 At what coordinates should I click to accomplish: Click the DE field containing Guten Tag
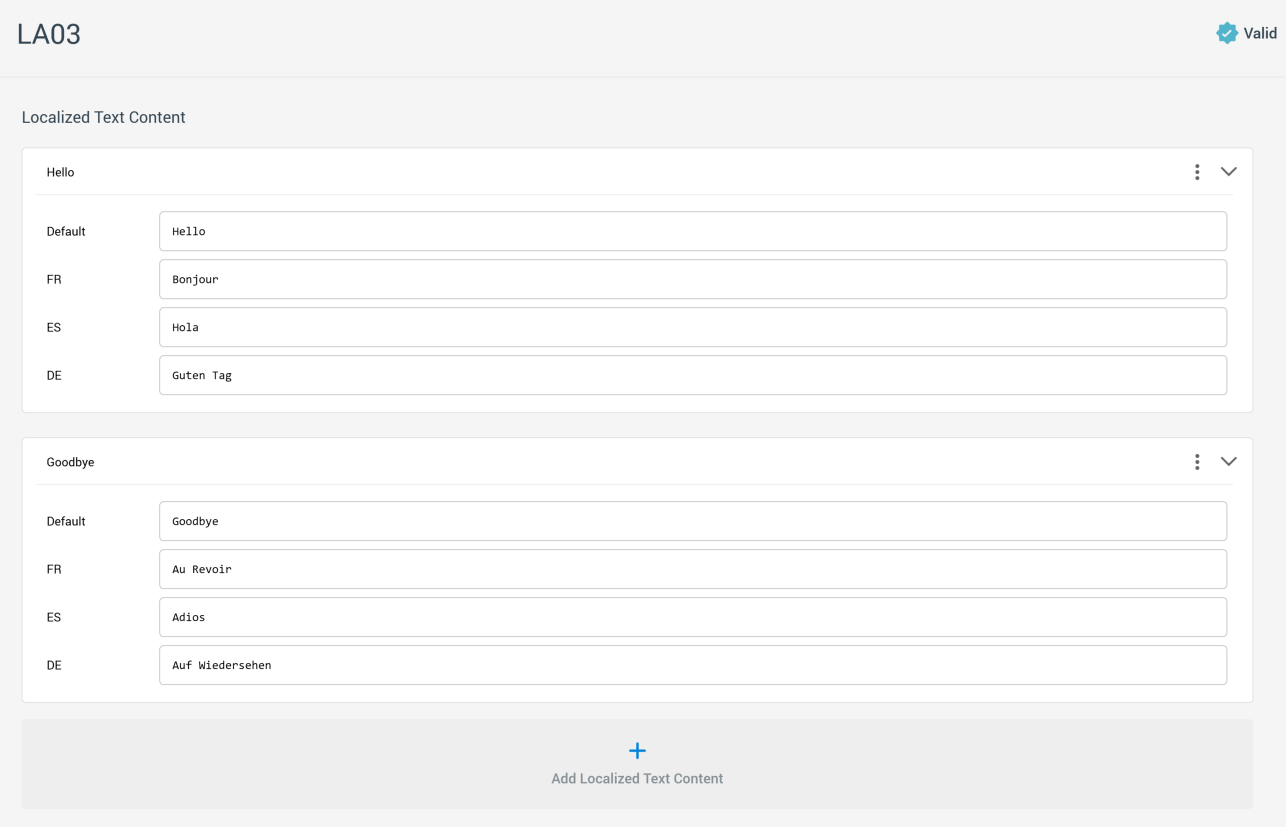(692, 375)
